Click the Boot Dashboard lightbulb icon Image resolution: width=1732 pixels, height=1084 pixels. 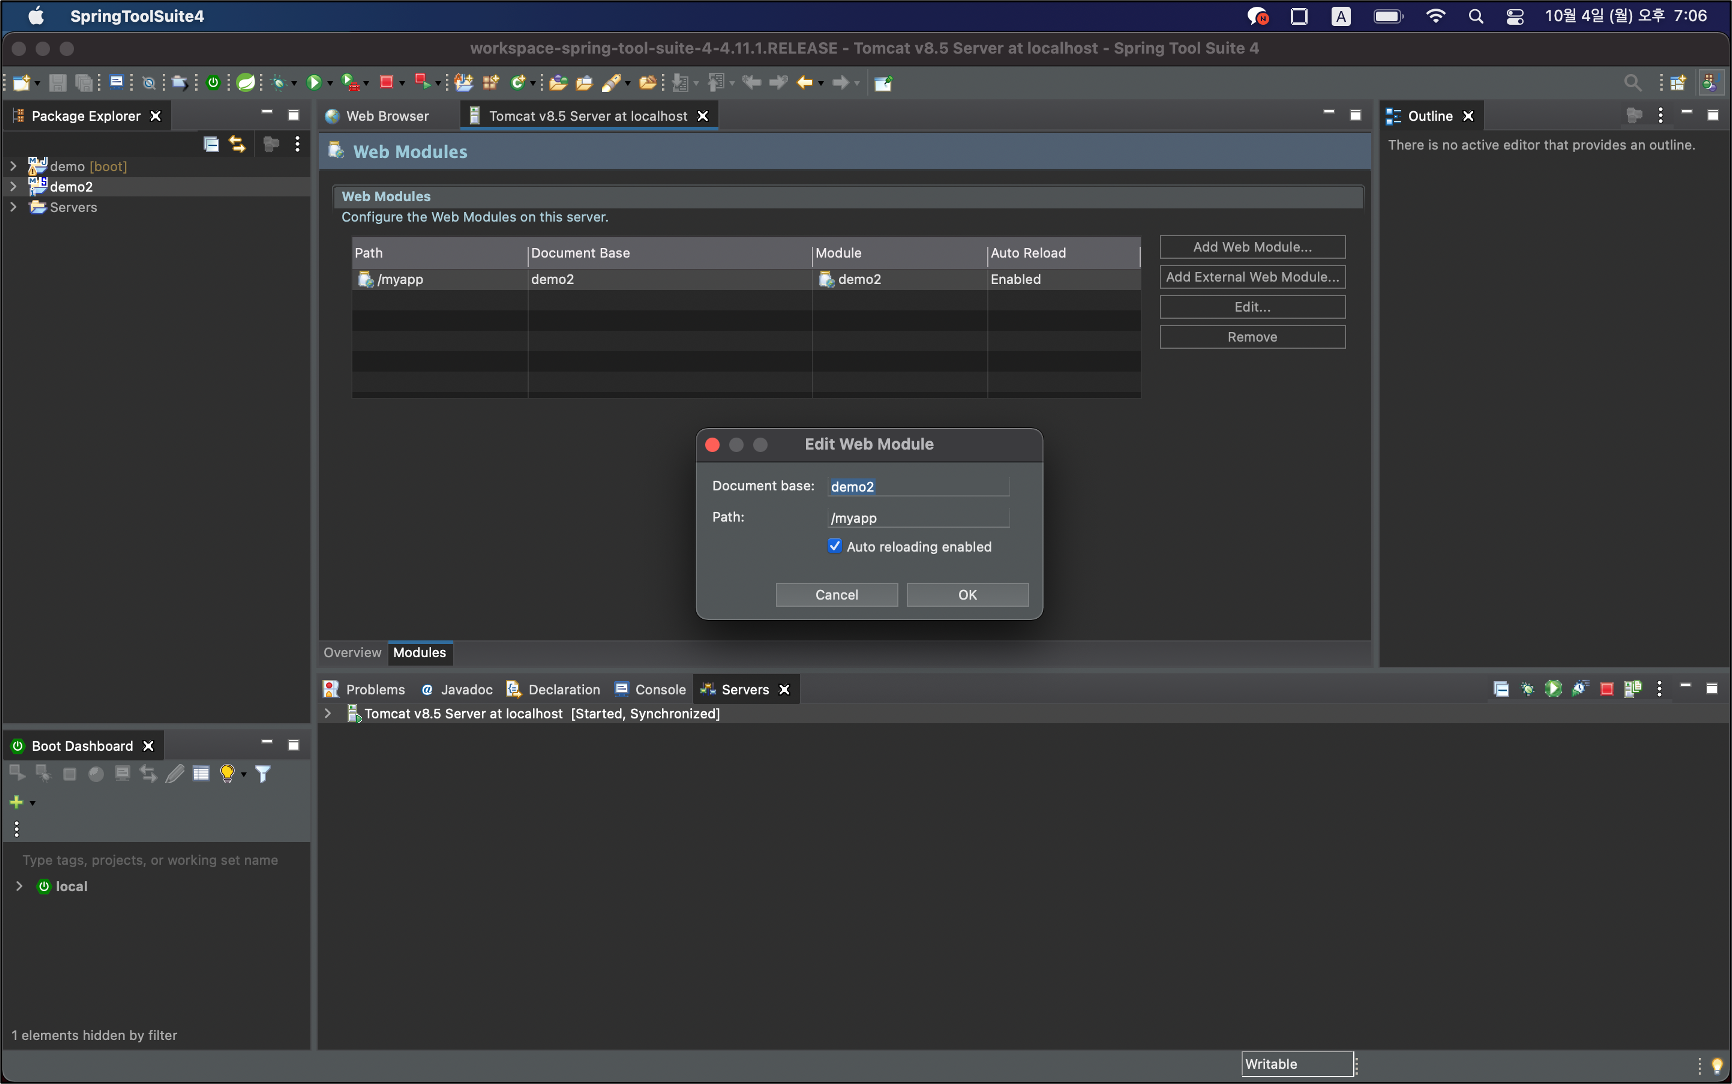227,774
